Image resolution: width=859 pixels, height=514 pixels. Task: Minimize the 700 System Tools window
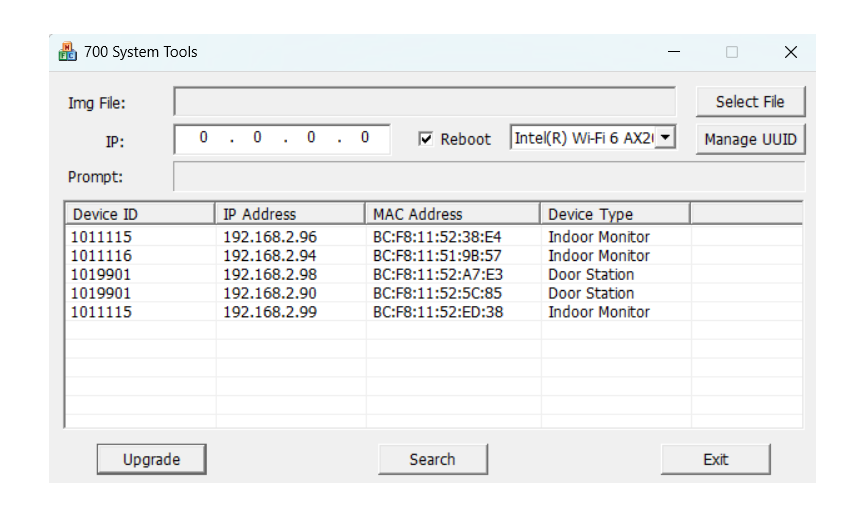[674, 52]
